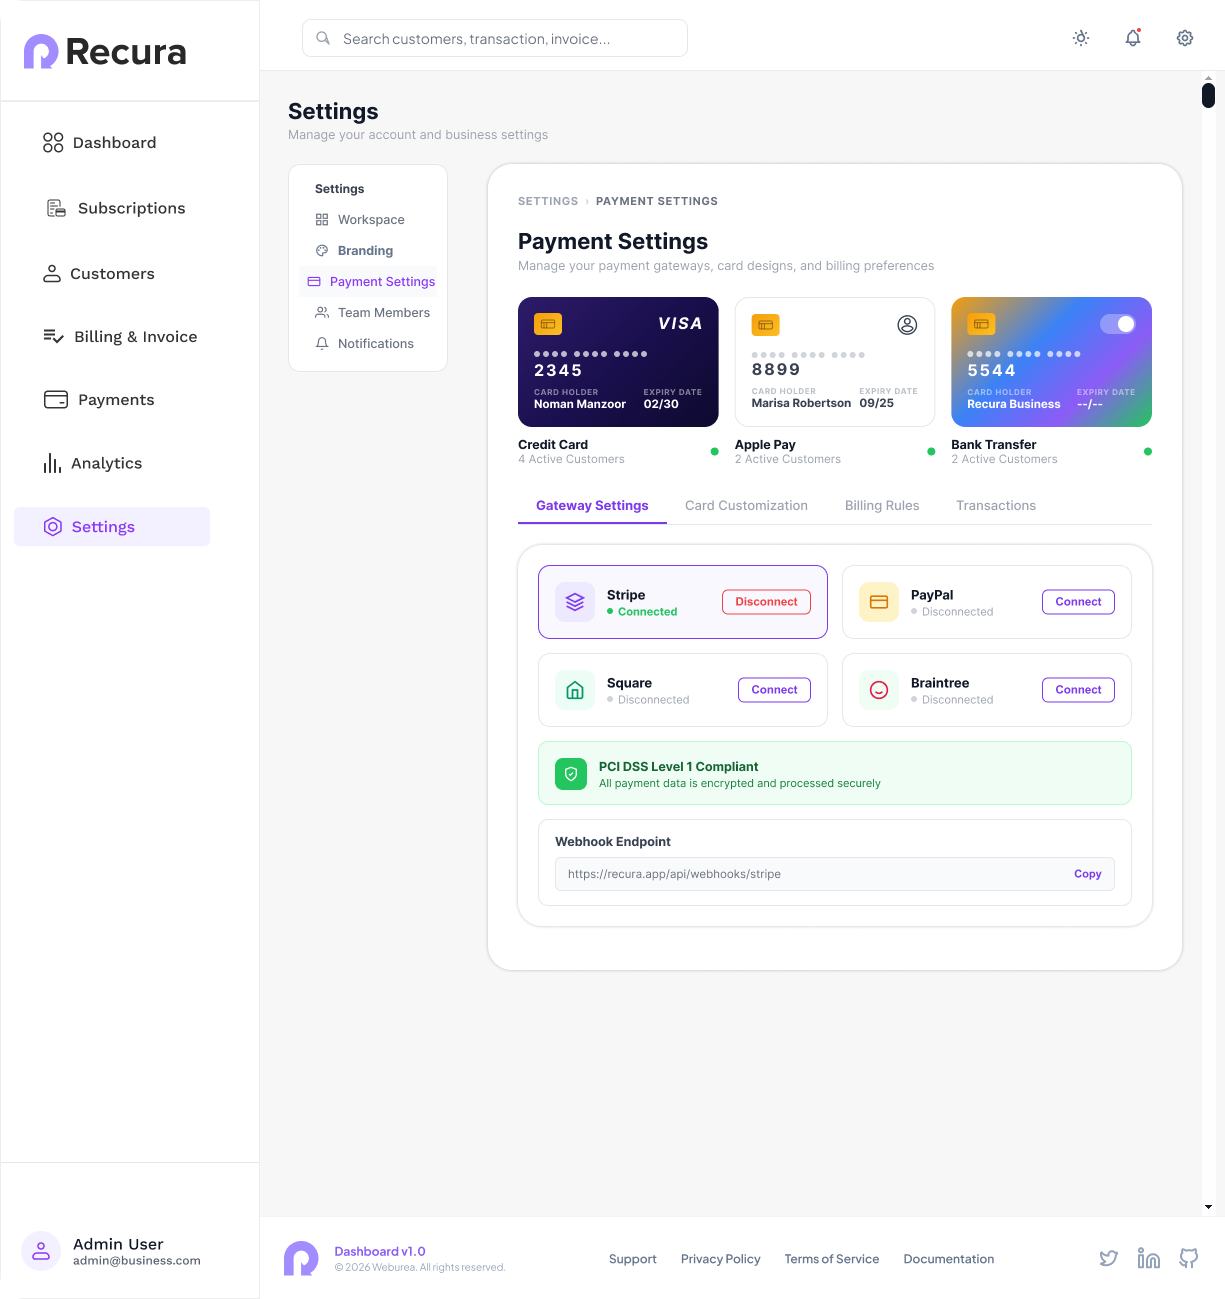1225x1299 pixels.
Task: Click the scrollbar down arrow
Action: 1208,1207
